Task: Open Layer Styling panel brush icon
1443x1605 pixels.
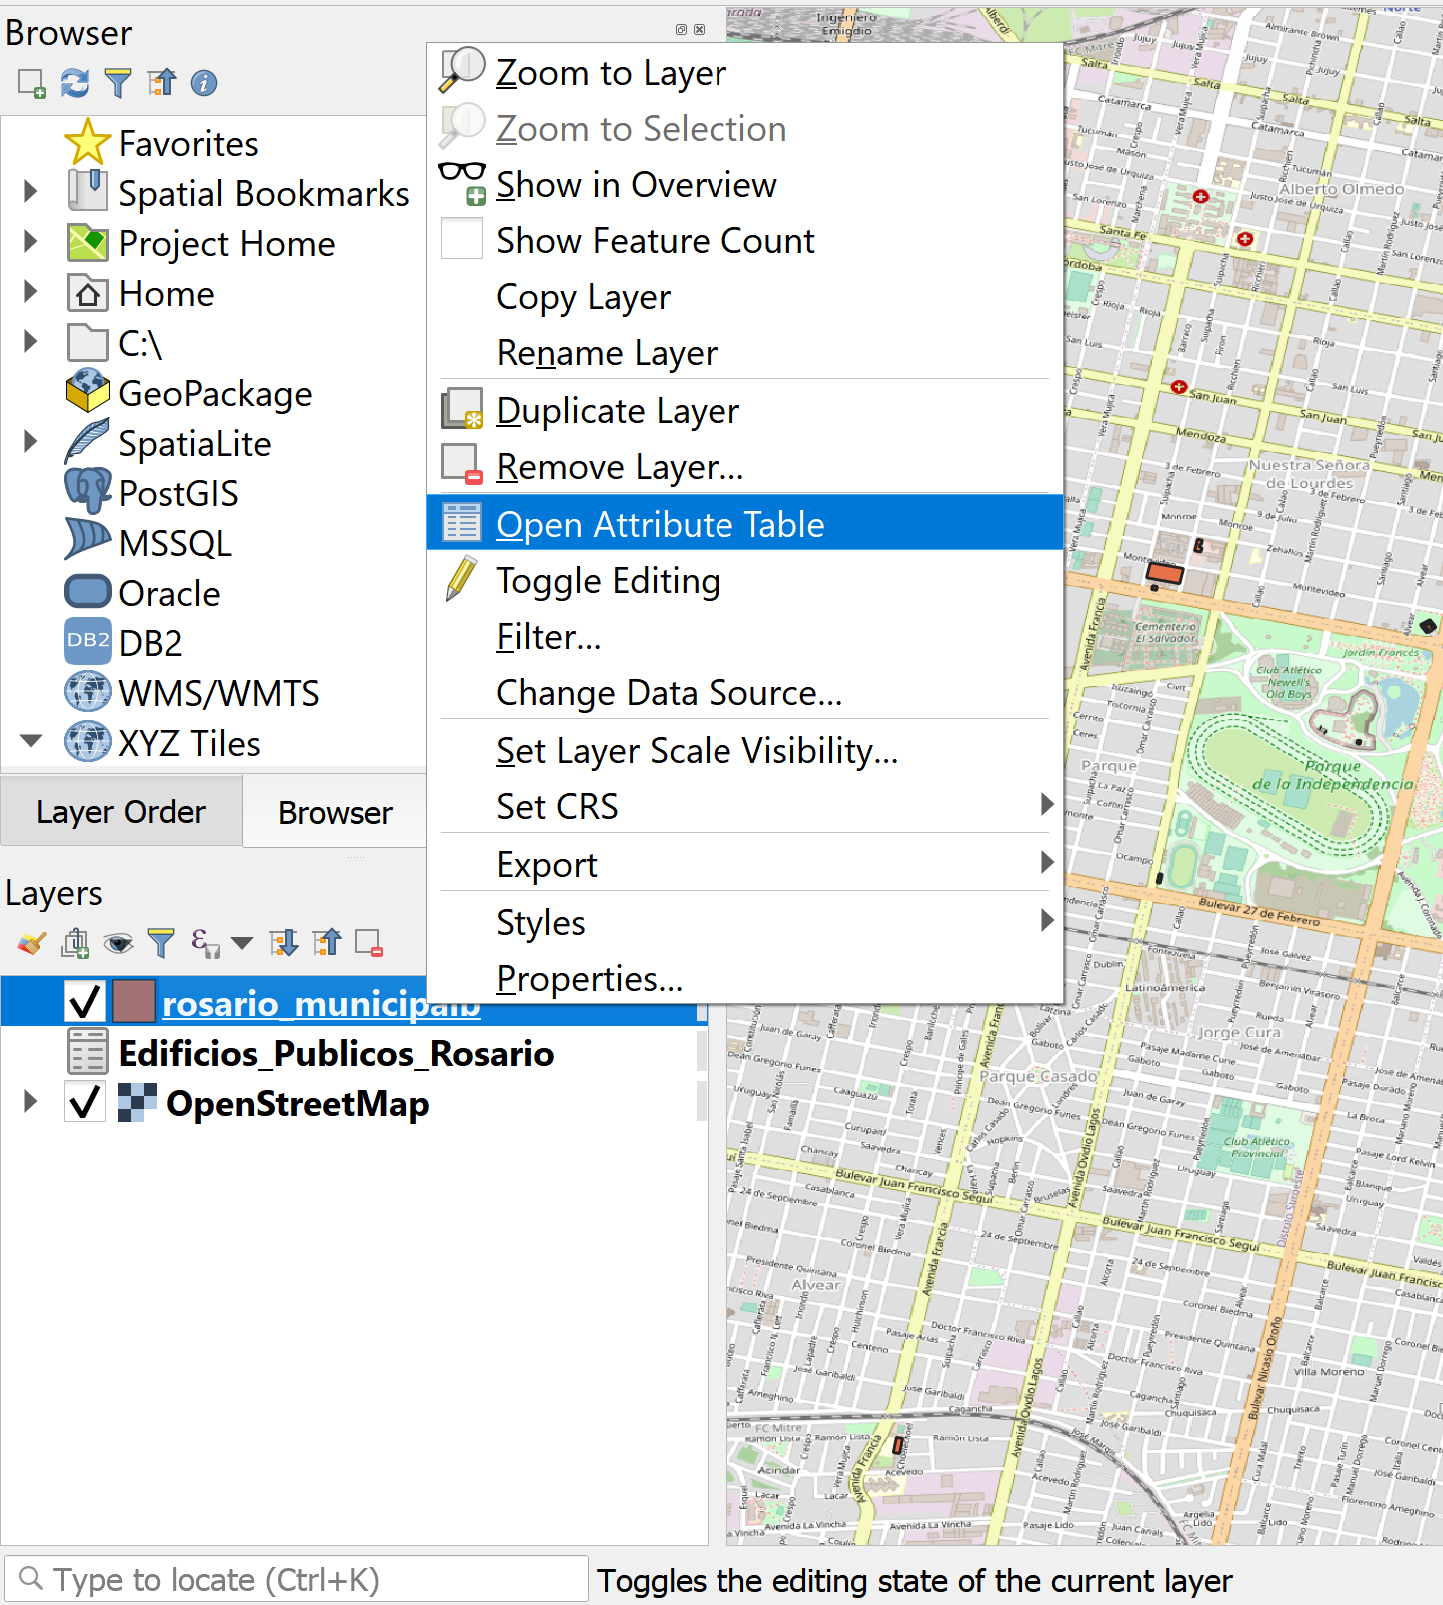Action: tap(31, 942)
